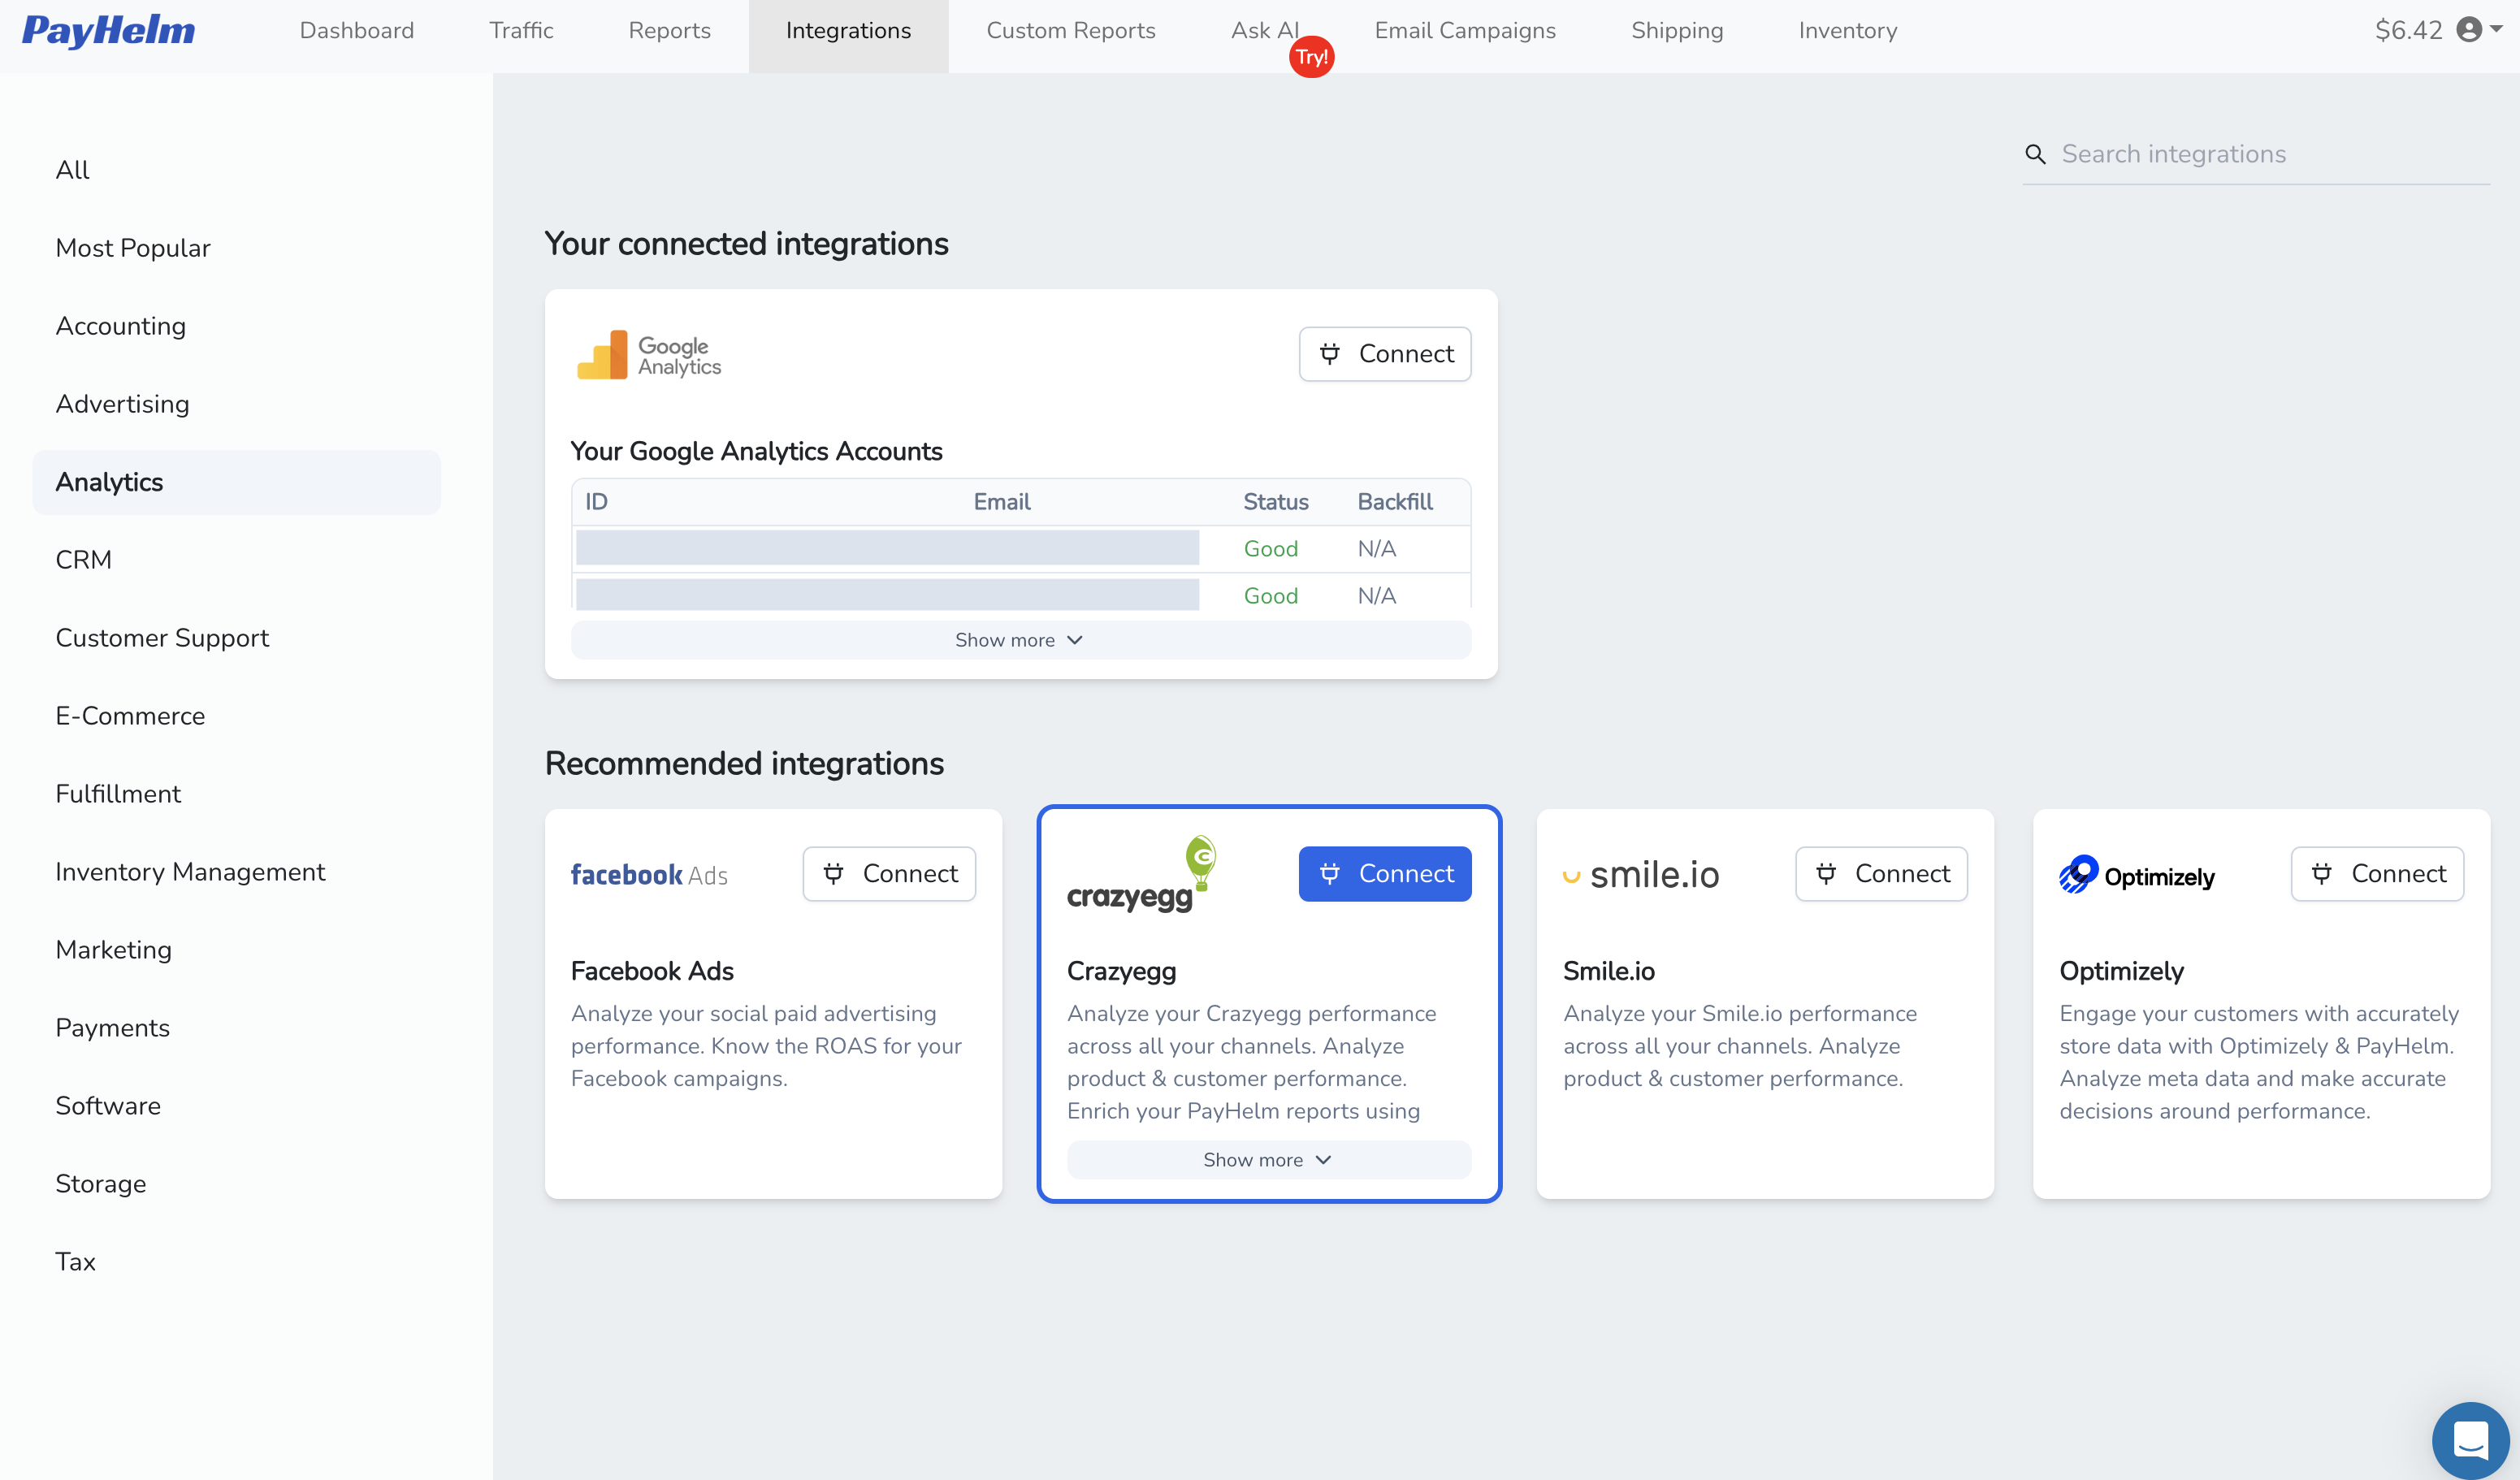The image size is (2520, 1480).
Task: Choose the E-Commerce sidebar category
Action: [130, 716]
